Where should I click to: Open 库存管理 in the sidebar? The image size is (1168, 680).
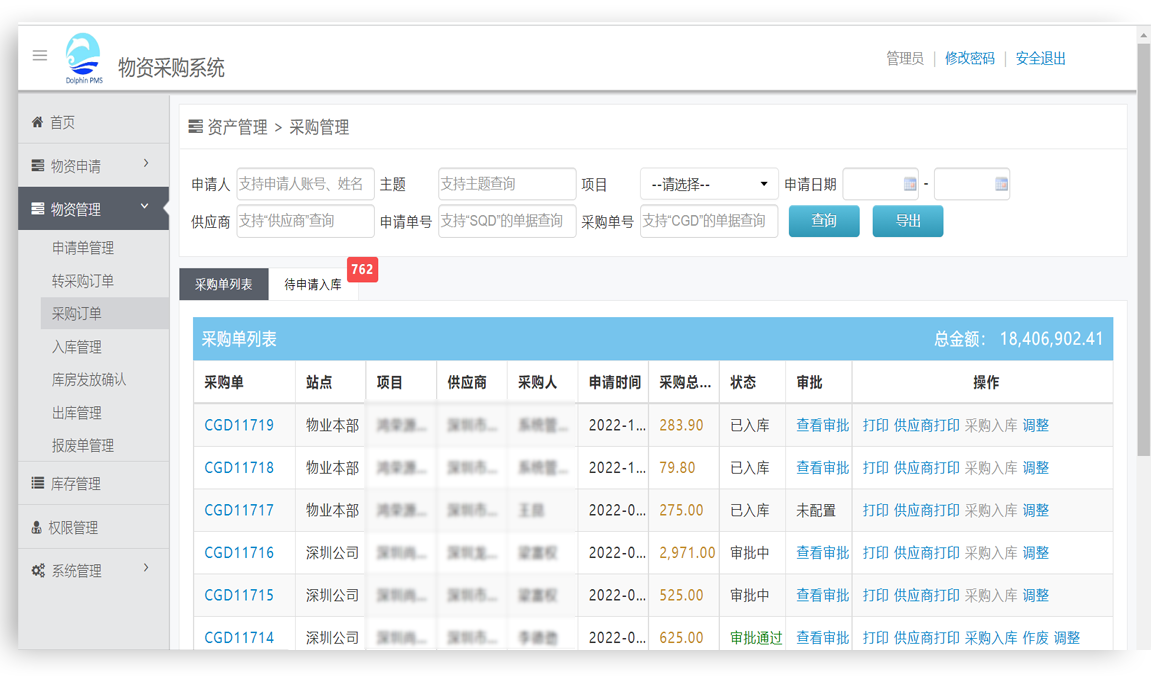tap(76, 484)
